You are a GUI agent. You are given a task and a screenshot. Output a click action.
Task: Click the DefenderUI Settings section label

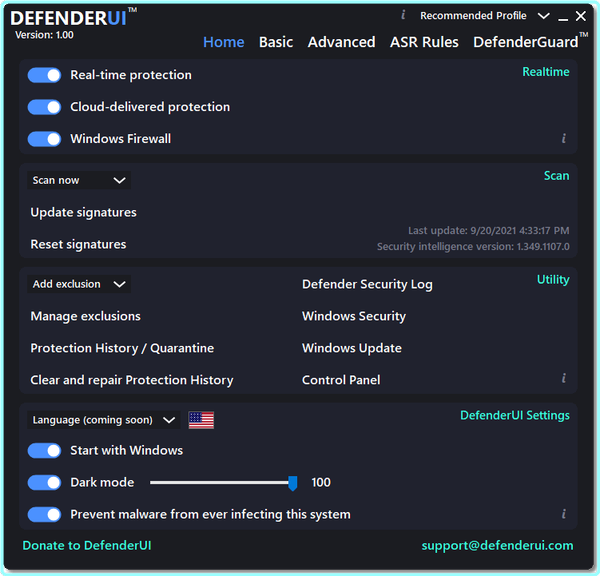pyautogui.click(x=515, y=415)
